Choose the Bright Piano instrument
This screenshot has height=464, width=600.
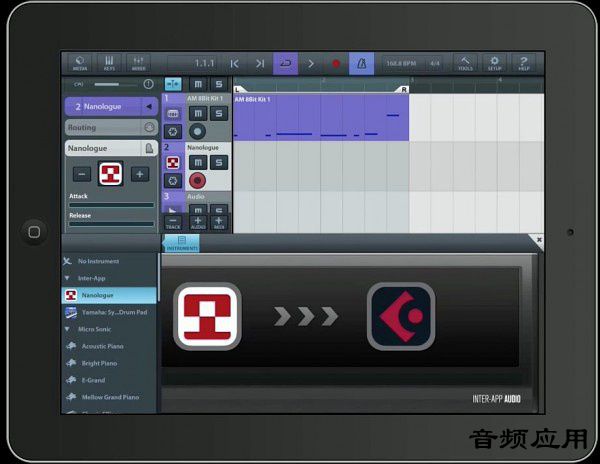tap(109, 363)
